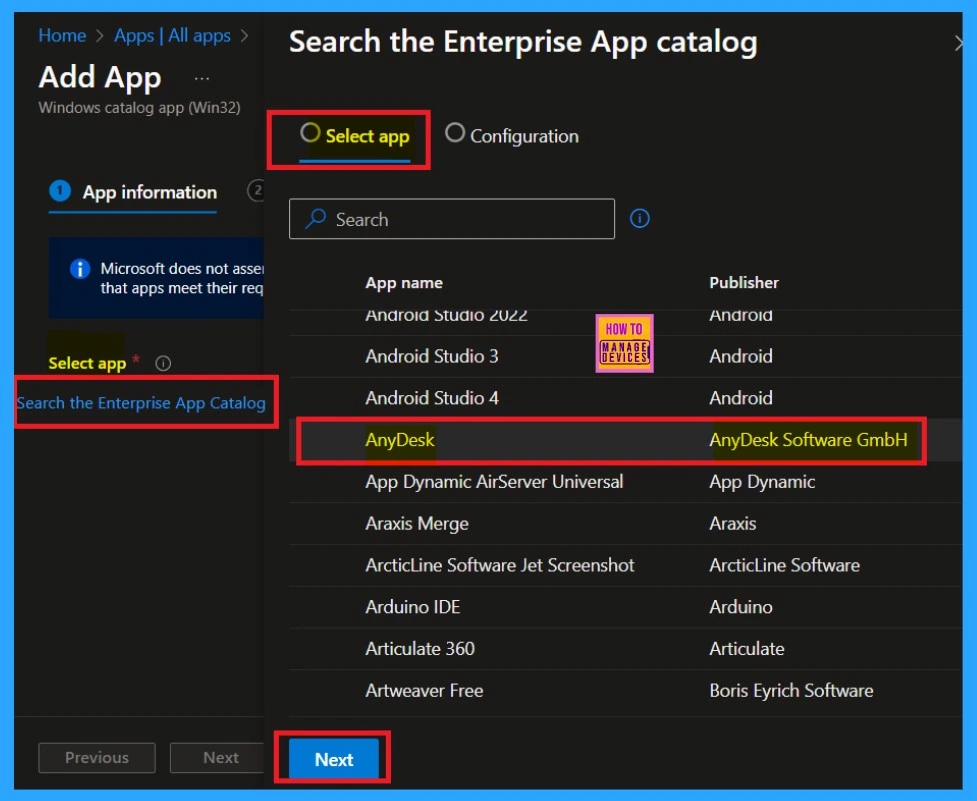Image resolution: width=977 pixels, height=801 pixels.
Task: Sort by the App name column header
Action: pyautogui.click(x=404, y=283)
